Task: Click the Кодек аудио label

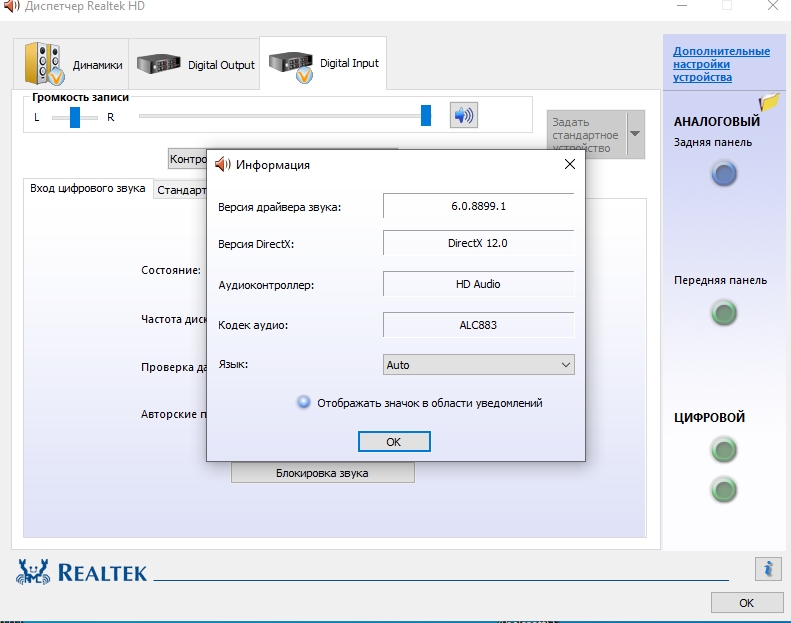Action: (253, 325)
